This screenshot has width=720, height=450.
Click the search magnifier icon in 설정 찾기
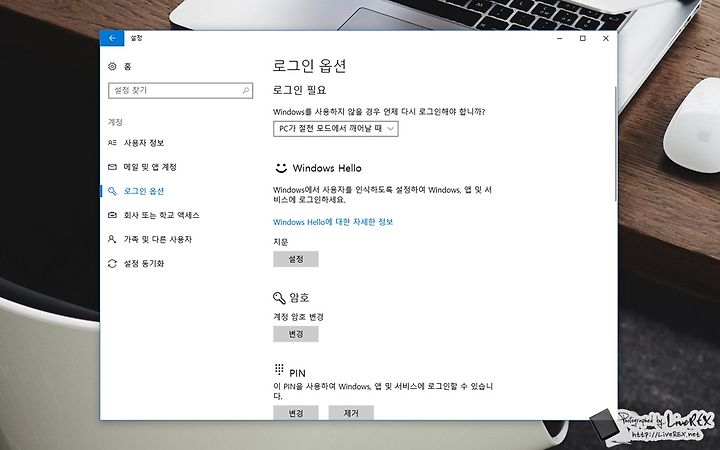[246, 90]
